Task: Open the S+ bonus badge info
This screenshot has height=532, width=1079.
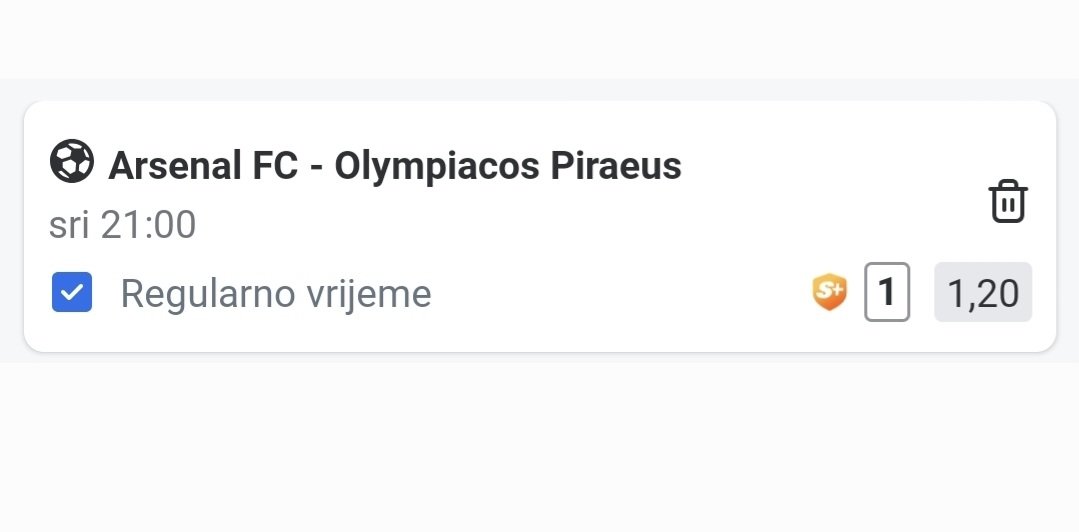Action: [x=830, y=292]
